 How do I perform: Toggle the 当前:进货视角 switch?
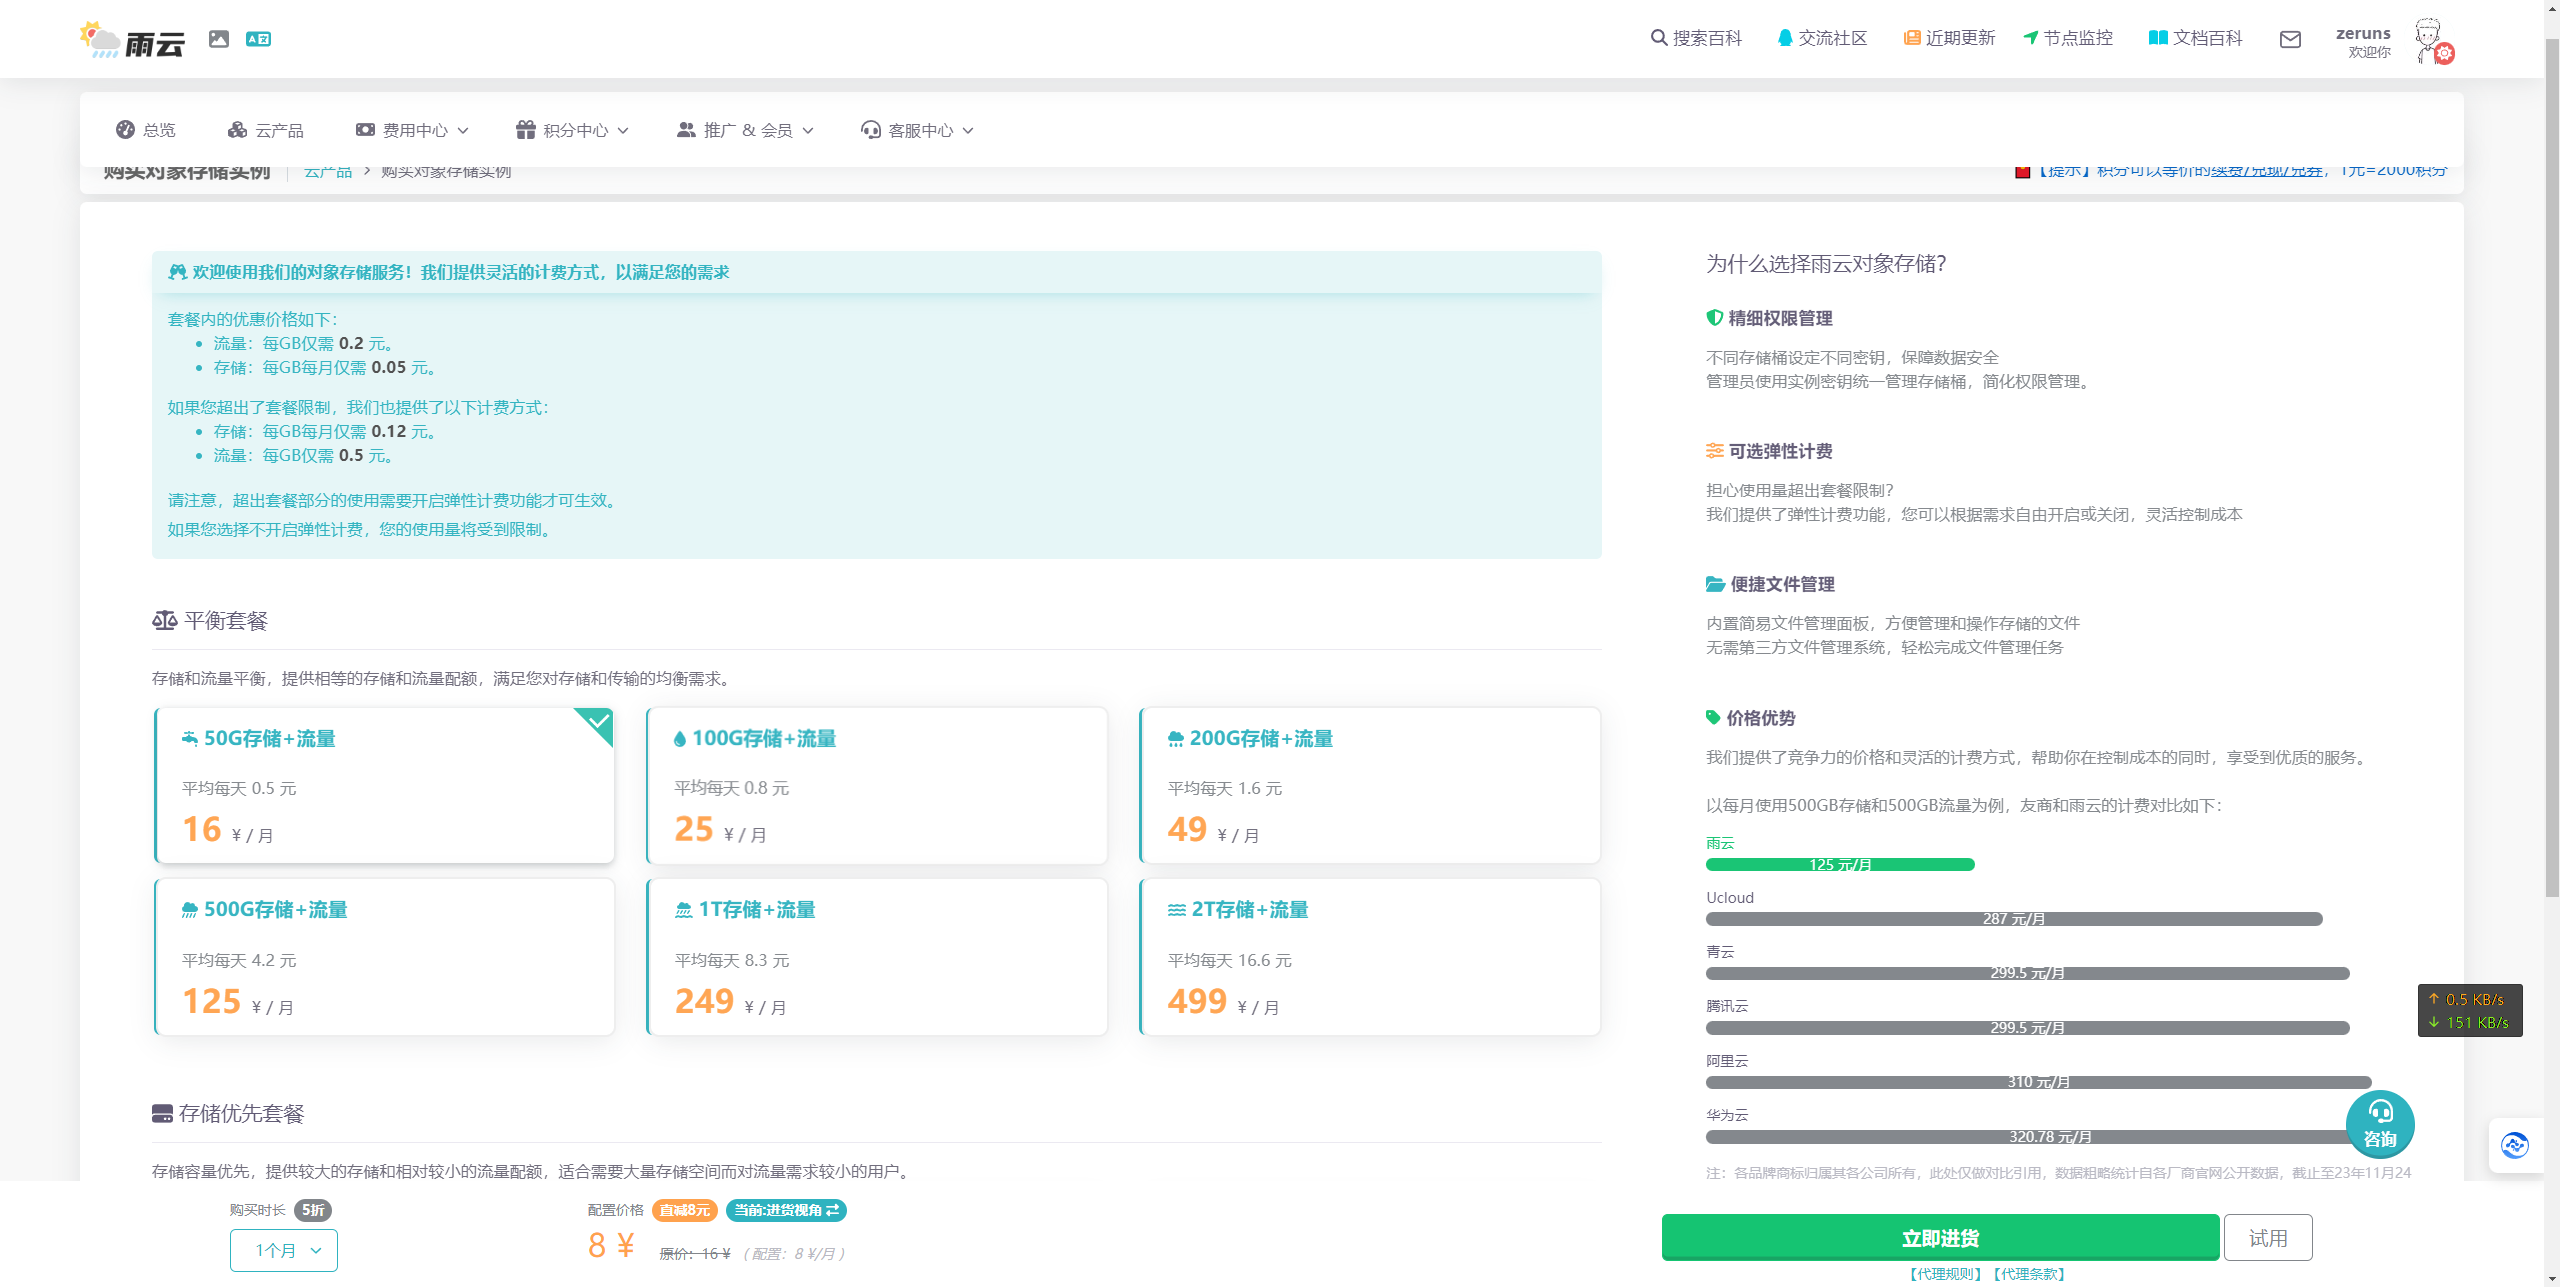coord(786,1210)
